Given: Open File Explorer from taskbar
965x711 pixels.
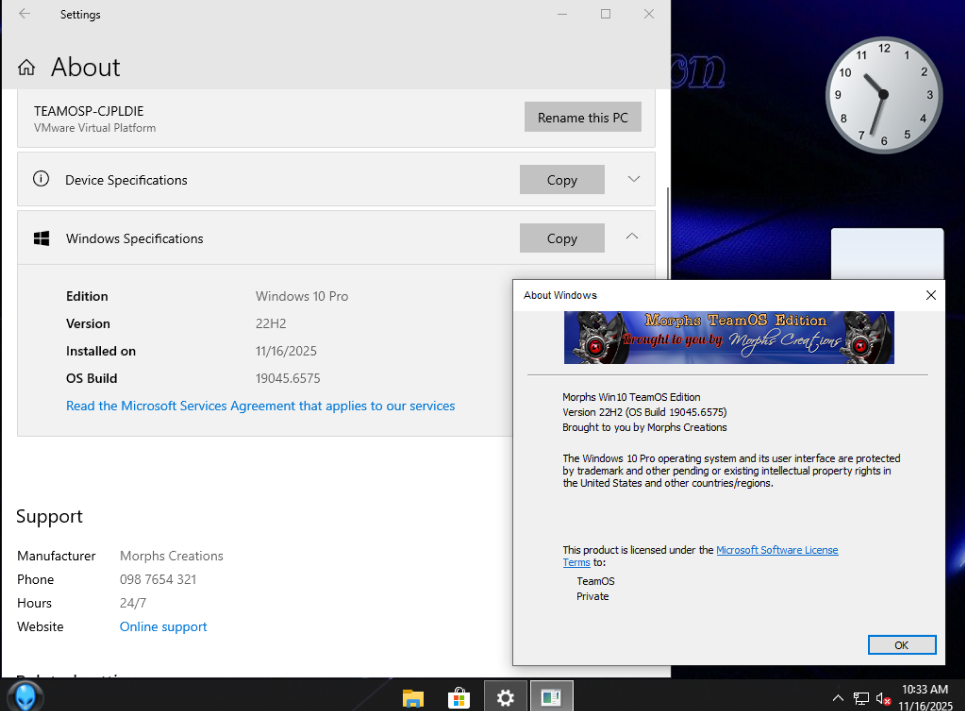Looking at the screenshot, I should pos(413,697).
